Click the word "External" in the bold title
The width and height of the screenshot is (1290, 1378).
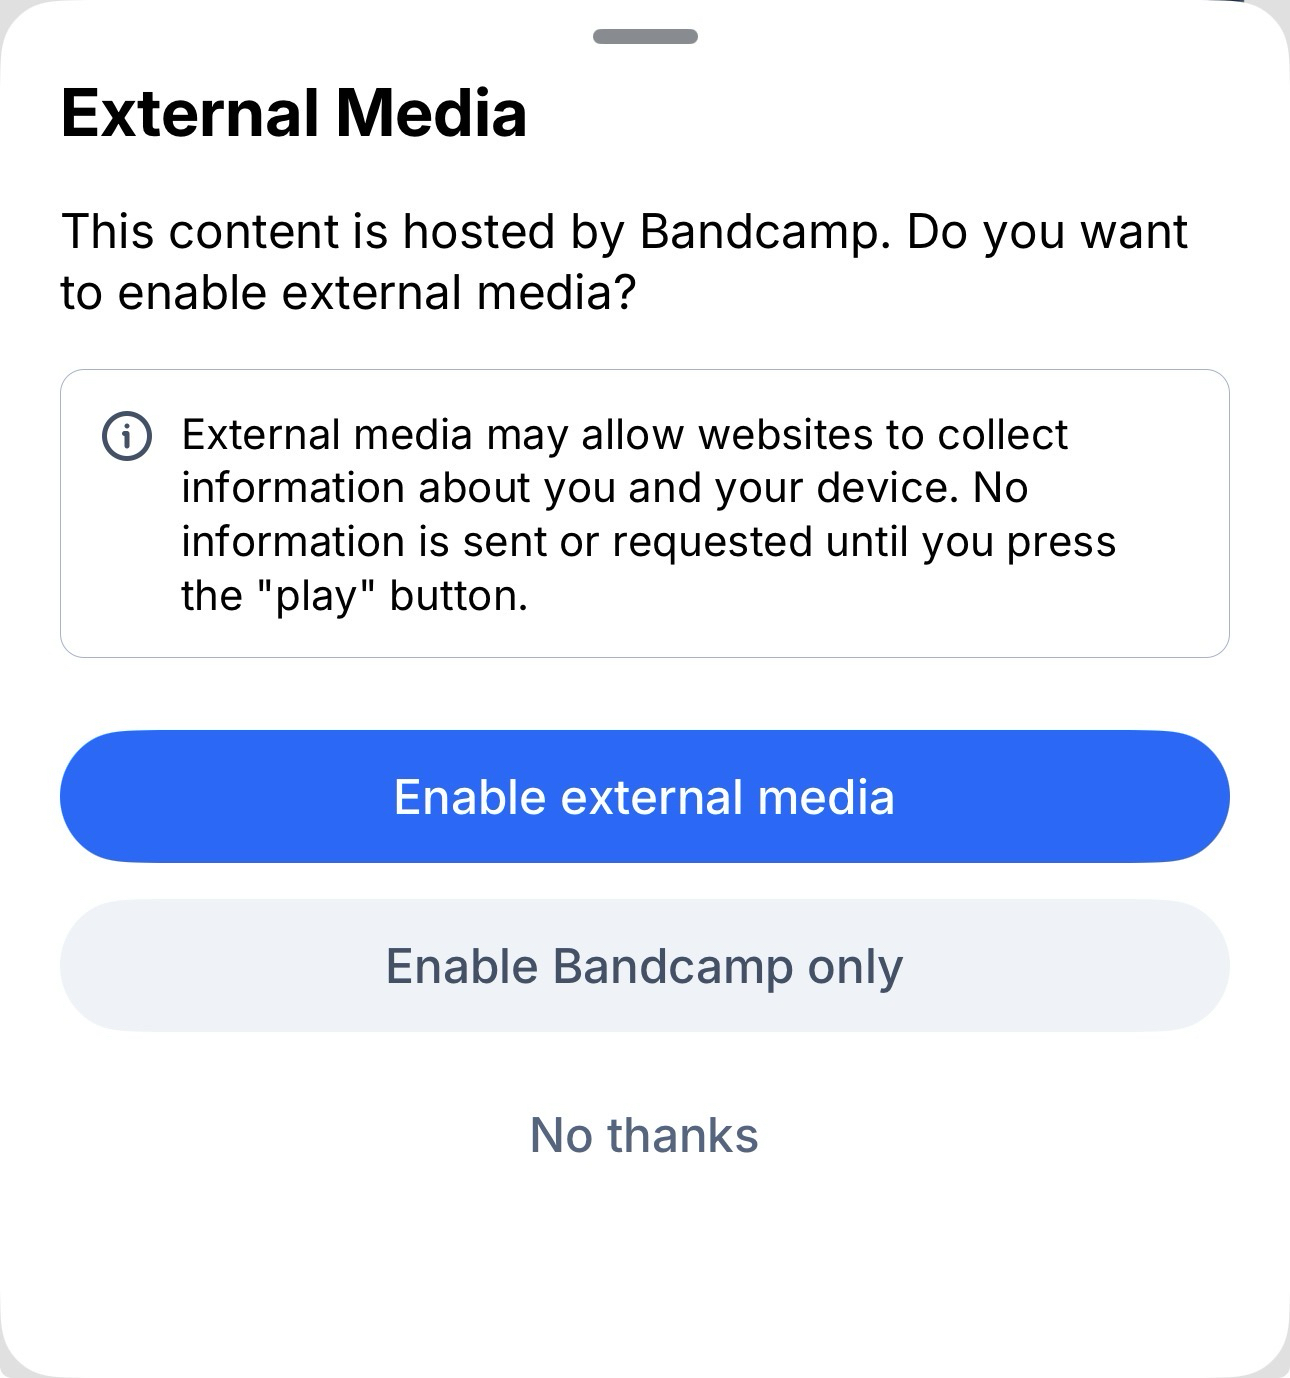click(190, 113)
